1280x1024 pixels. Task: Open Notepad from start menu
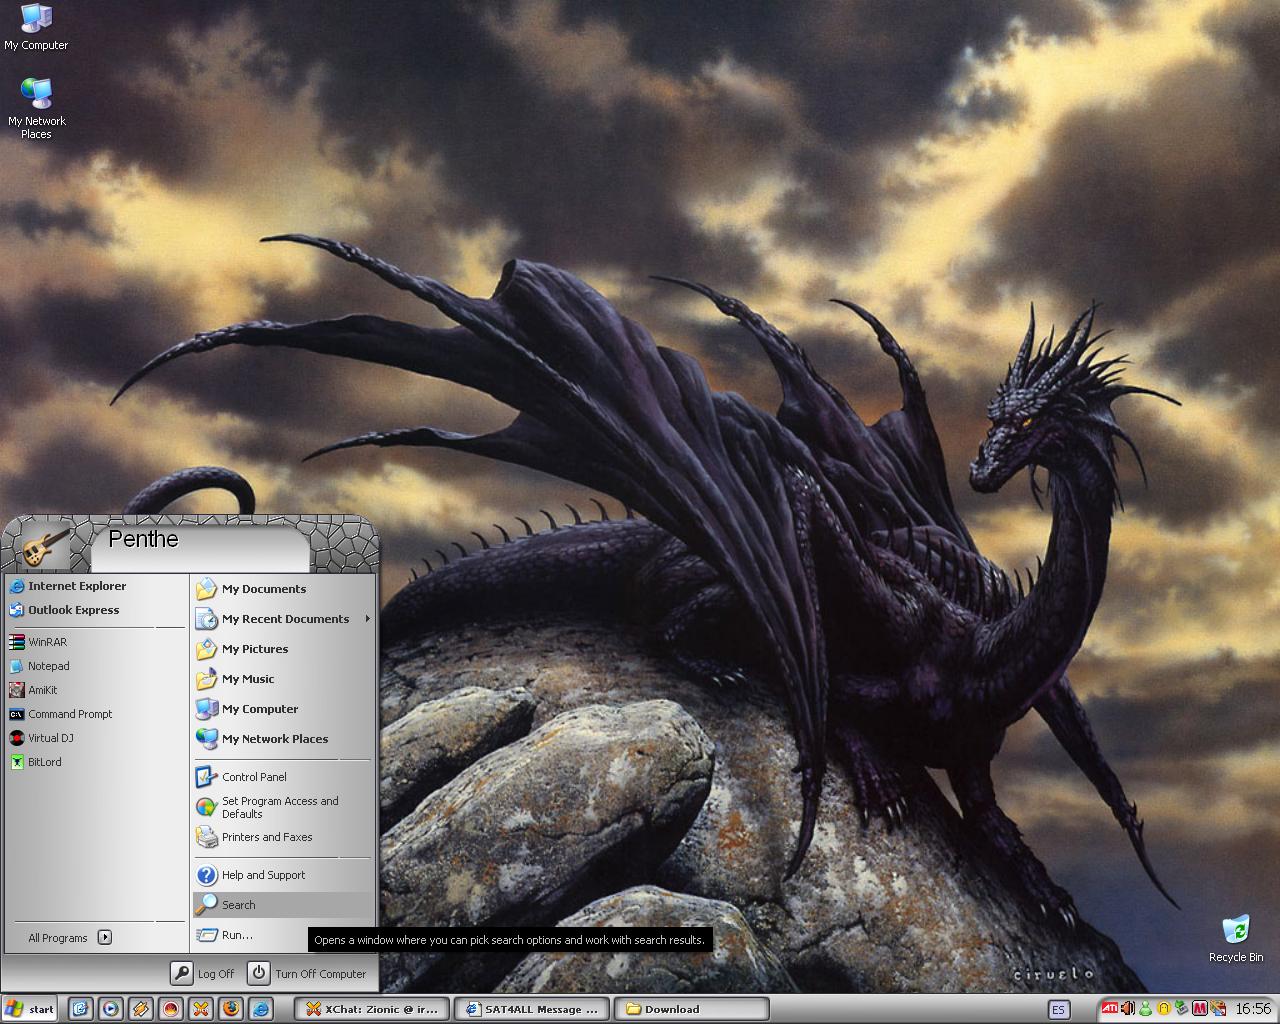click(96, 666)
